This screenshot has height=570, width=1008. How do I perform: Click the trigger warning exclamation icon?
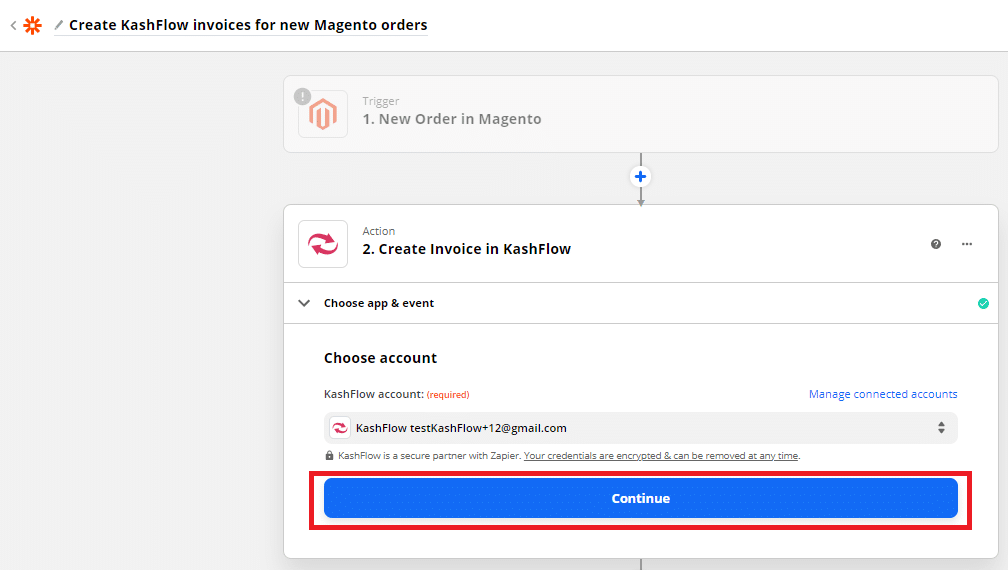tap(302, 97)
